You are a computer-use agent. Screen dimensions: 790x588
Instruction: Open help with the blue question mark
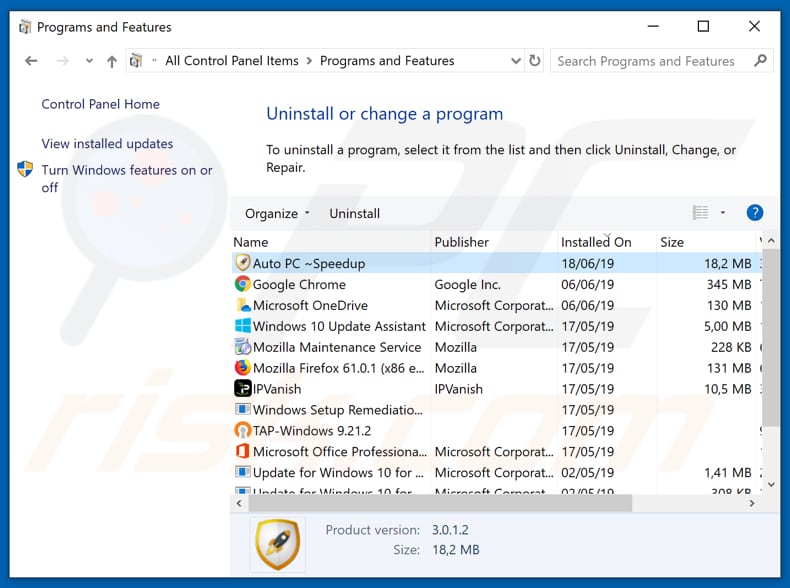pos(755,212)
